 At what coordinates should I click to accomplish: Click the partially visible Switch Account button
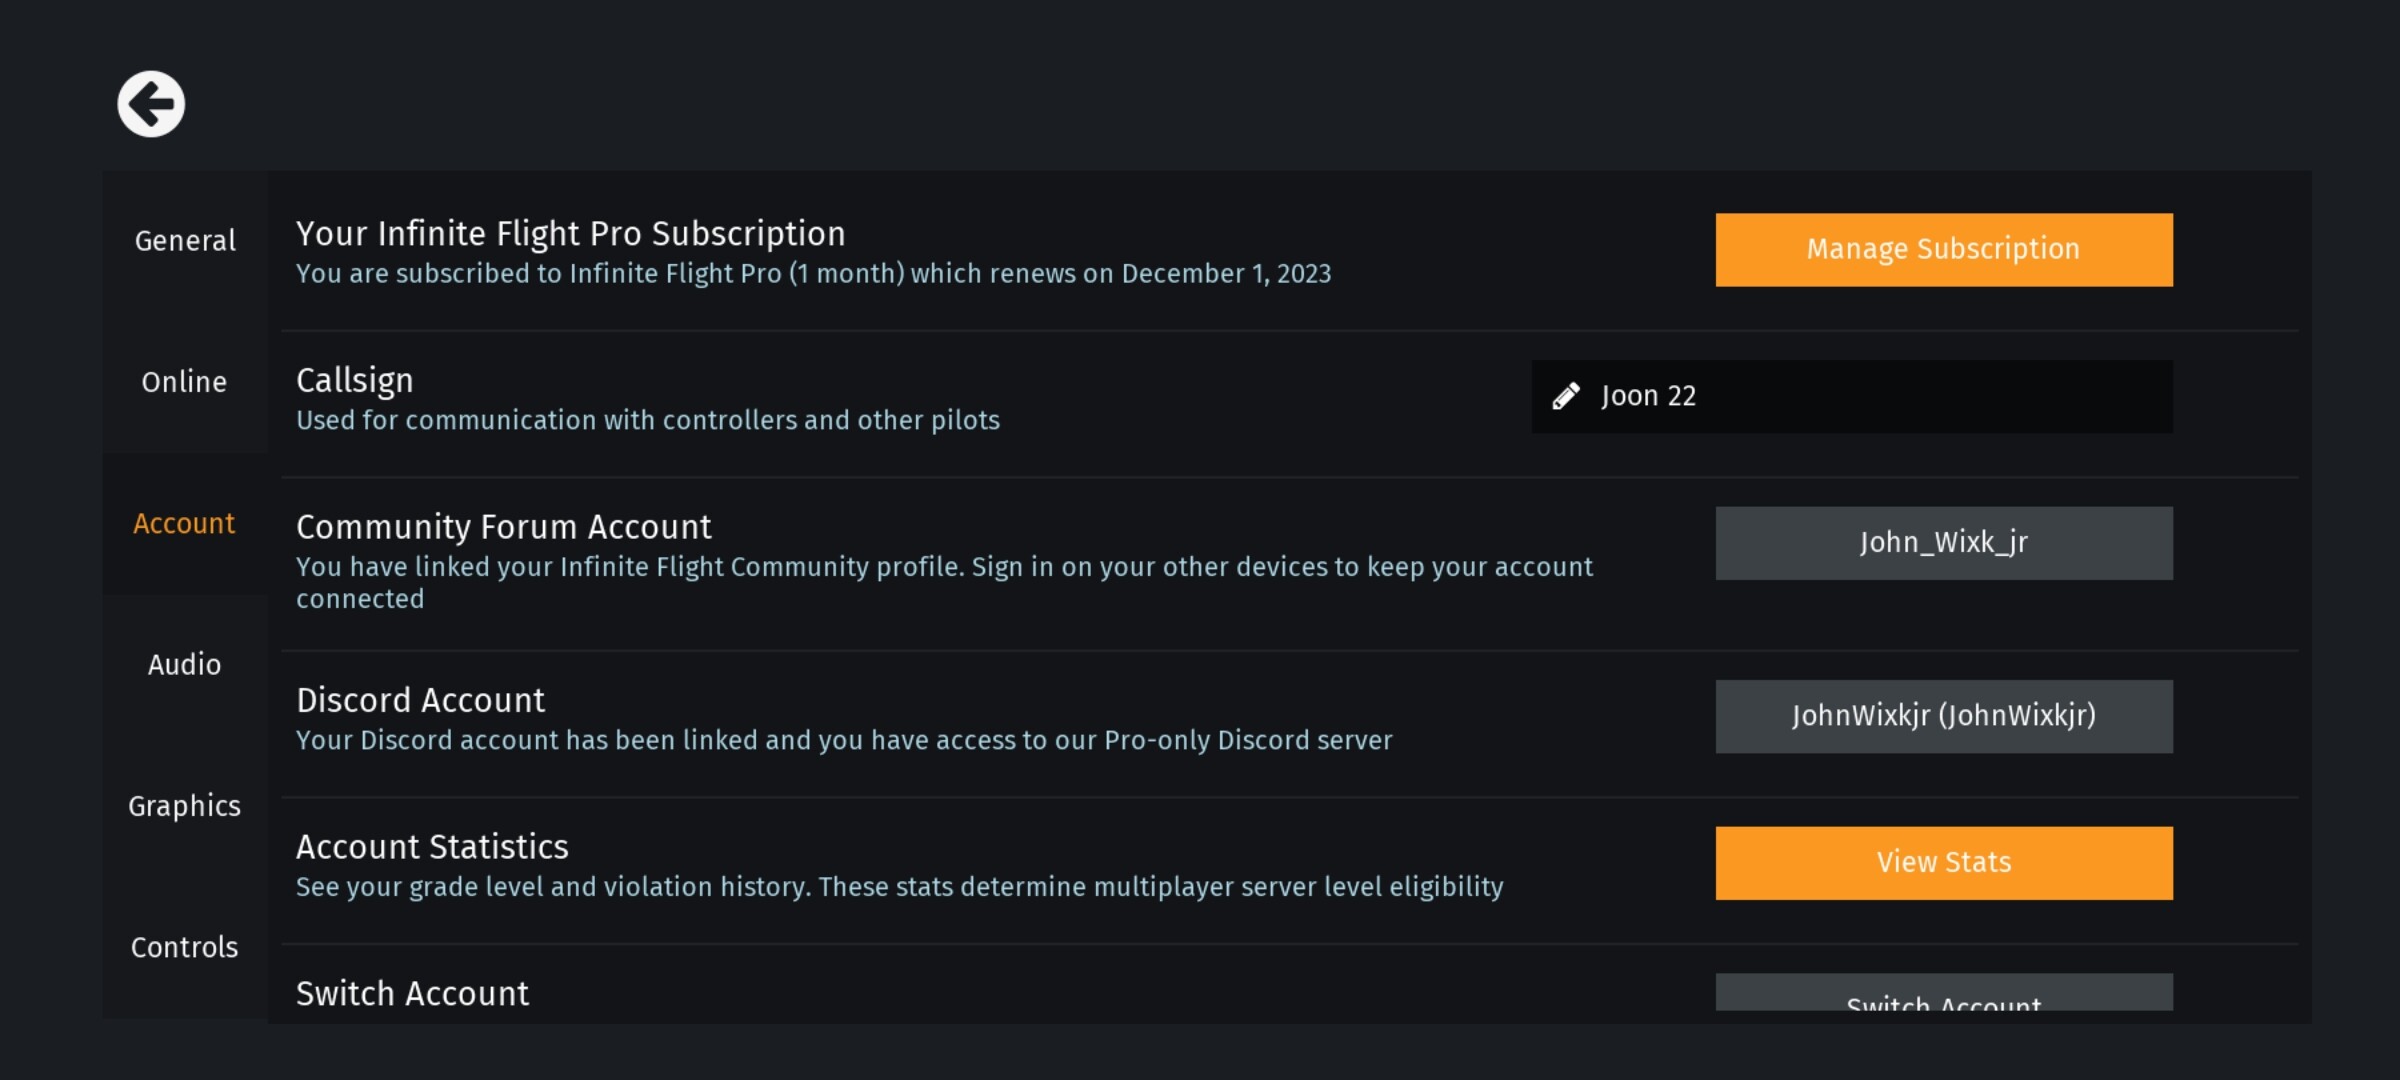tap(1943, 996)
